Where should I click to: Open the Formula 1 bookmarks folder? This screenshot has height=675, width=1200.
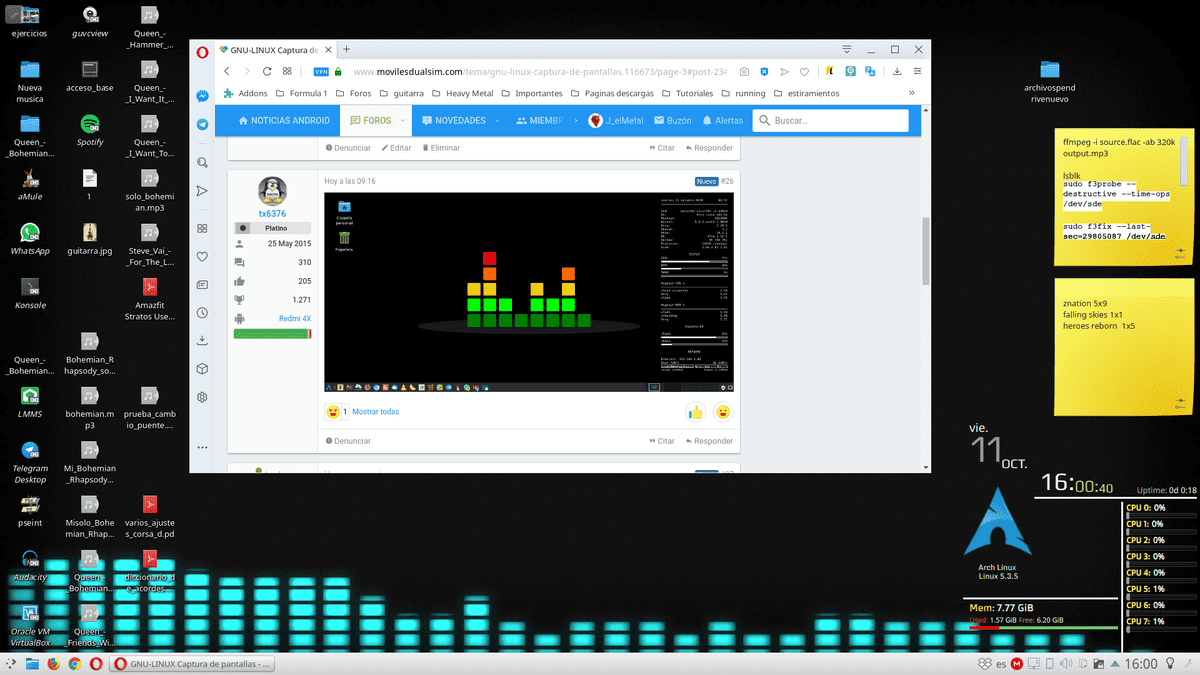point(300,93)
